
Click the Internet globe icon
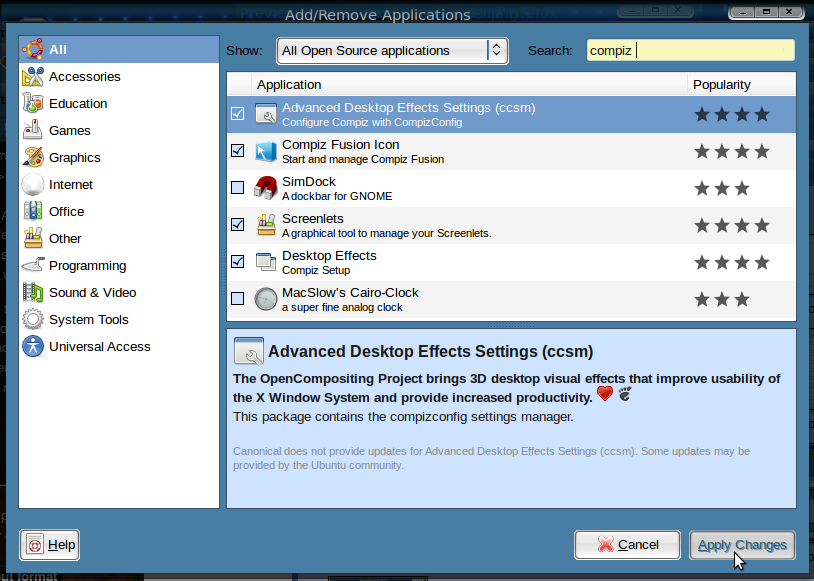point(33,184)
